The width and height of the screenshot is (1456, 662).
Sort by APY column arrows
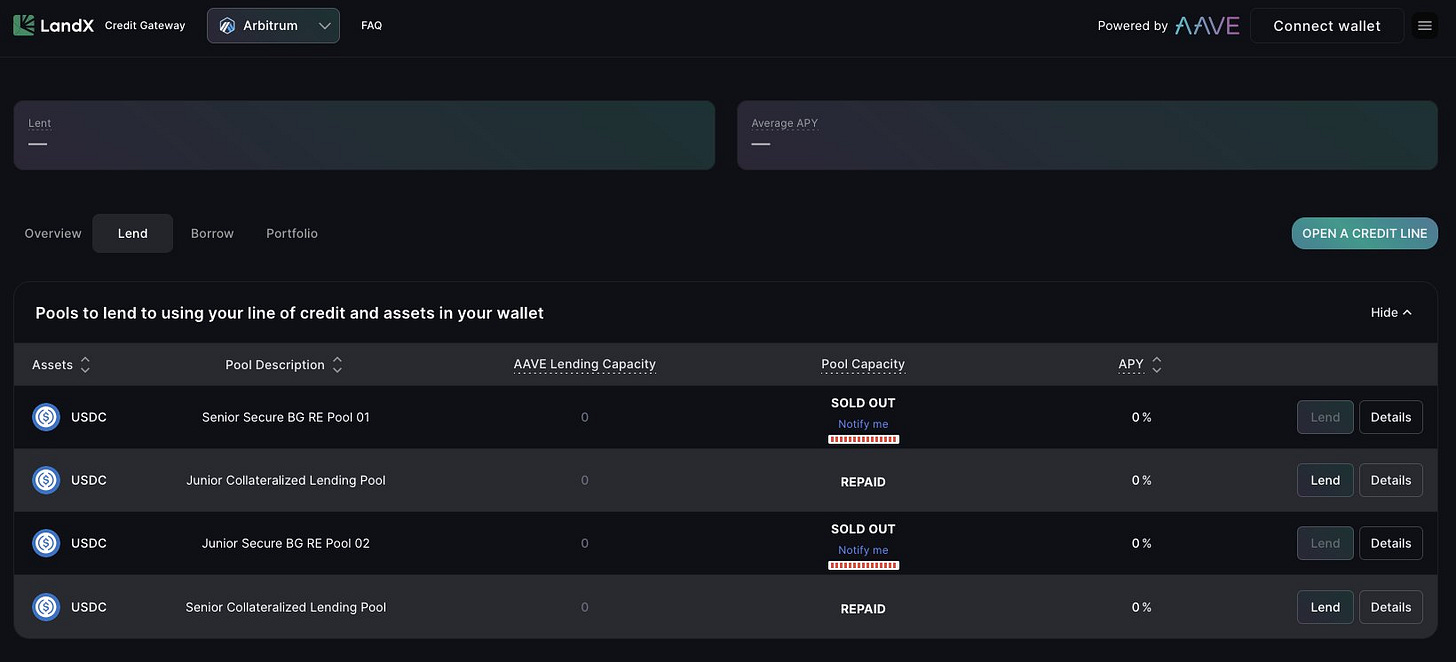[x=1157, y=365]
